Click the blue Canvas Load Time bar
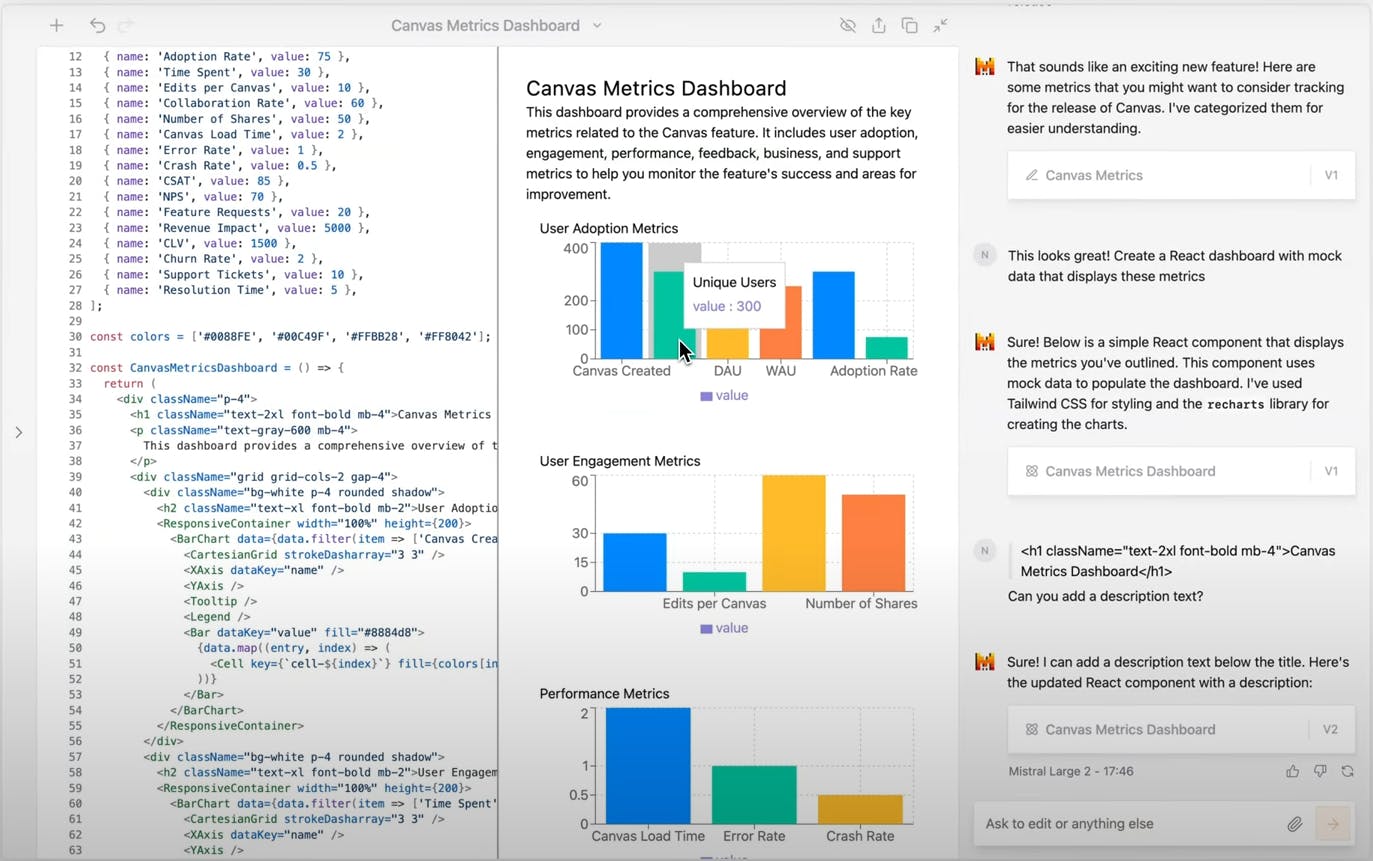 coord(647,766)
